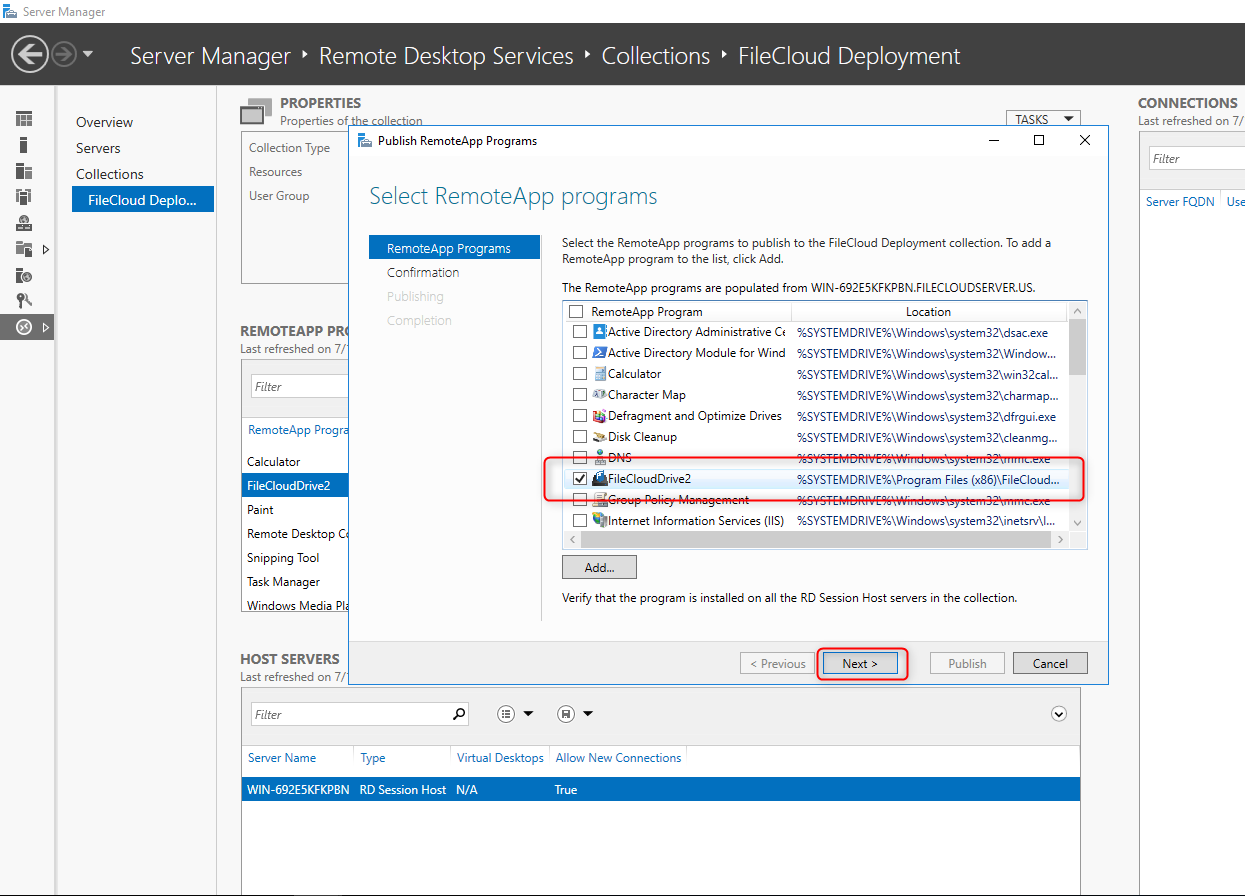This screenshot has width=1245, height=896.
Task: Click the Local Server sidebar icon
Action: tap(24, 145)
